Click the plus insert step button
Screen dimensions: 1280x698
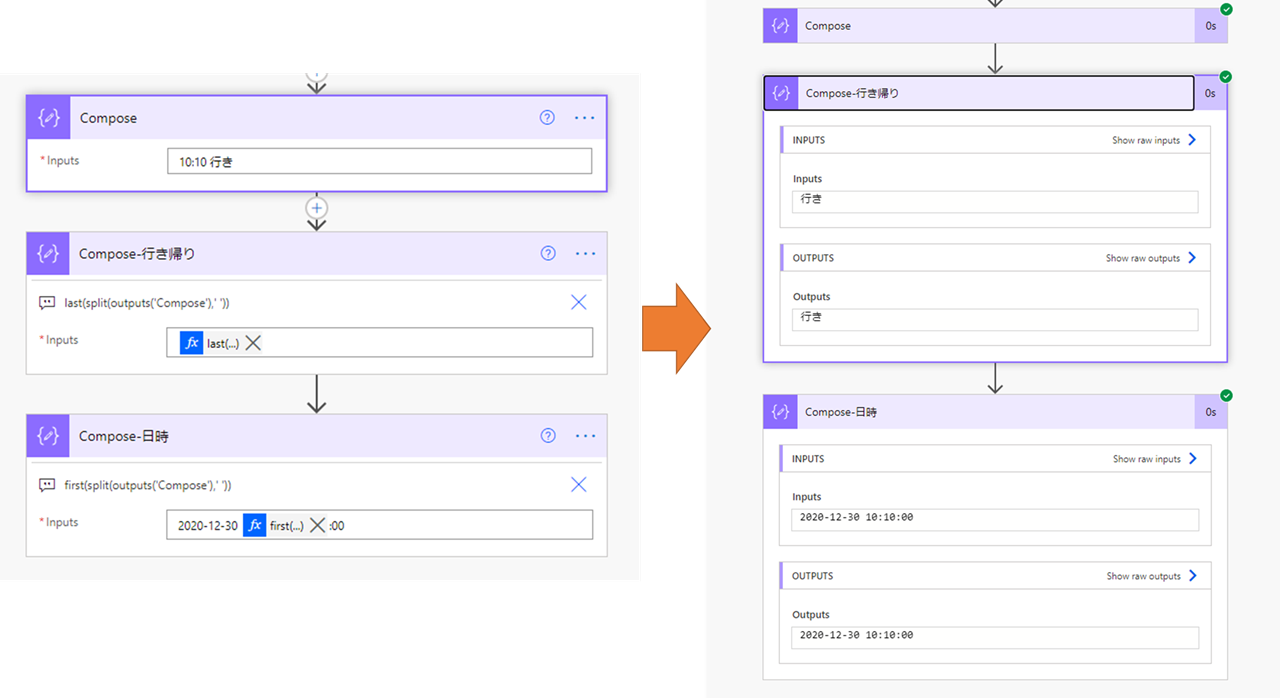[x=317, y=208]
